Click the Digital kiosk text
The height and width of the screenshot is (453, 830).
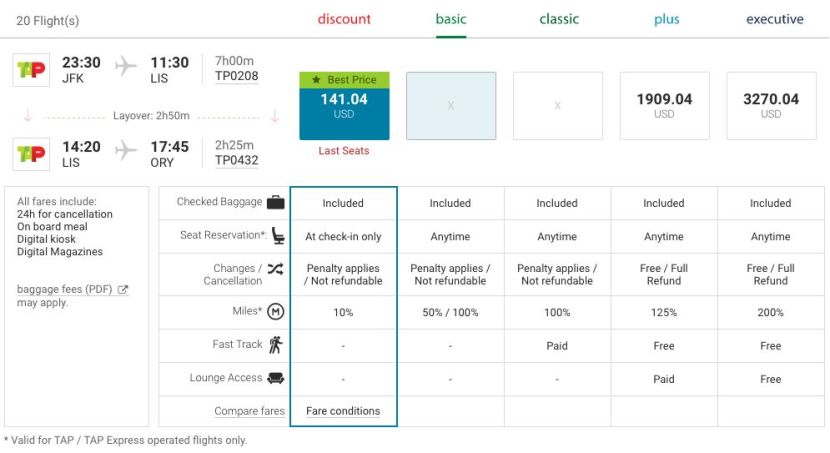(x=46, y=239)
